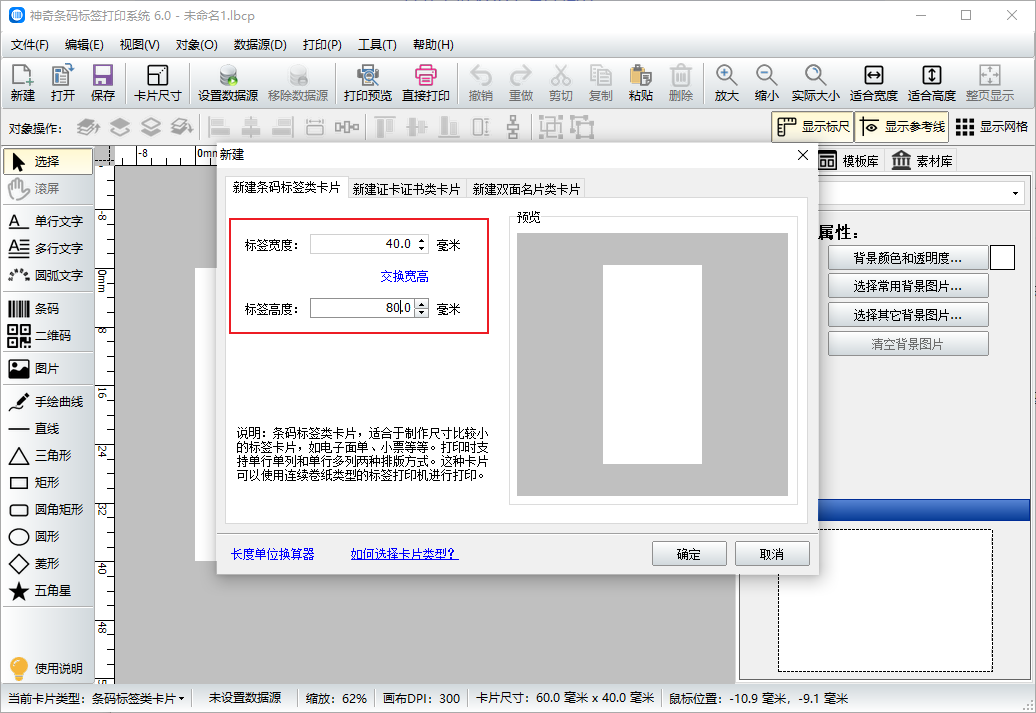Click 适合高度 fit height icon
Screen dimensions: 1036x713
pyautogui.click(x=932, y=83)
